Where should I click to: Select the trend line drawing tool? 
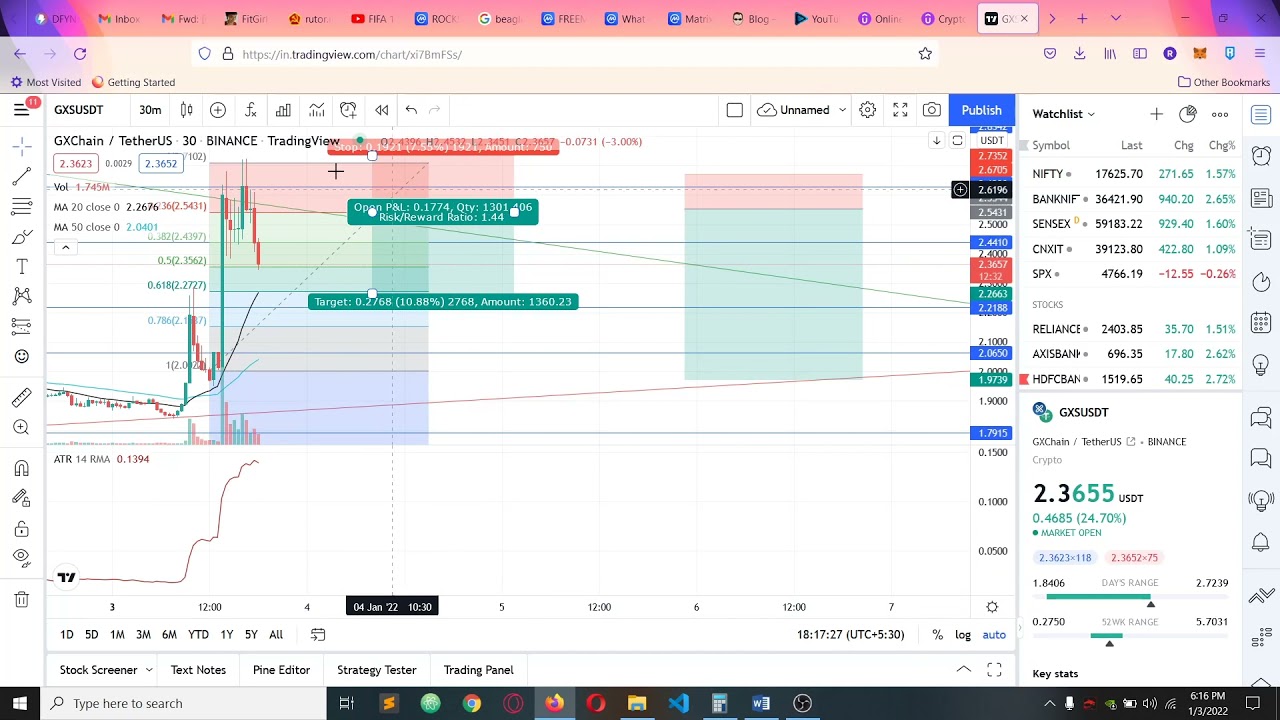coord(21,177)
